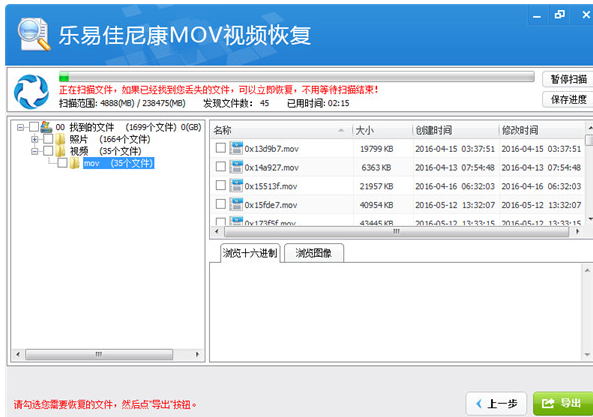Select the file name 0x15fde7.mov
The height and width of the screenshot is (417, 593).
(x=271, y=205)
